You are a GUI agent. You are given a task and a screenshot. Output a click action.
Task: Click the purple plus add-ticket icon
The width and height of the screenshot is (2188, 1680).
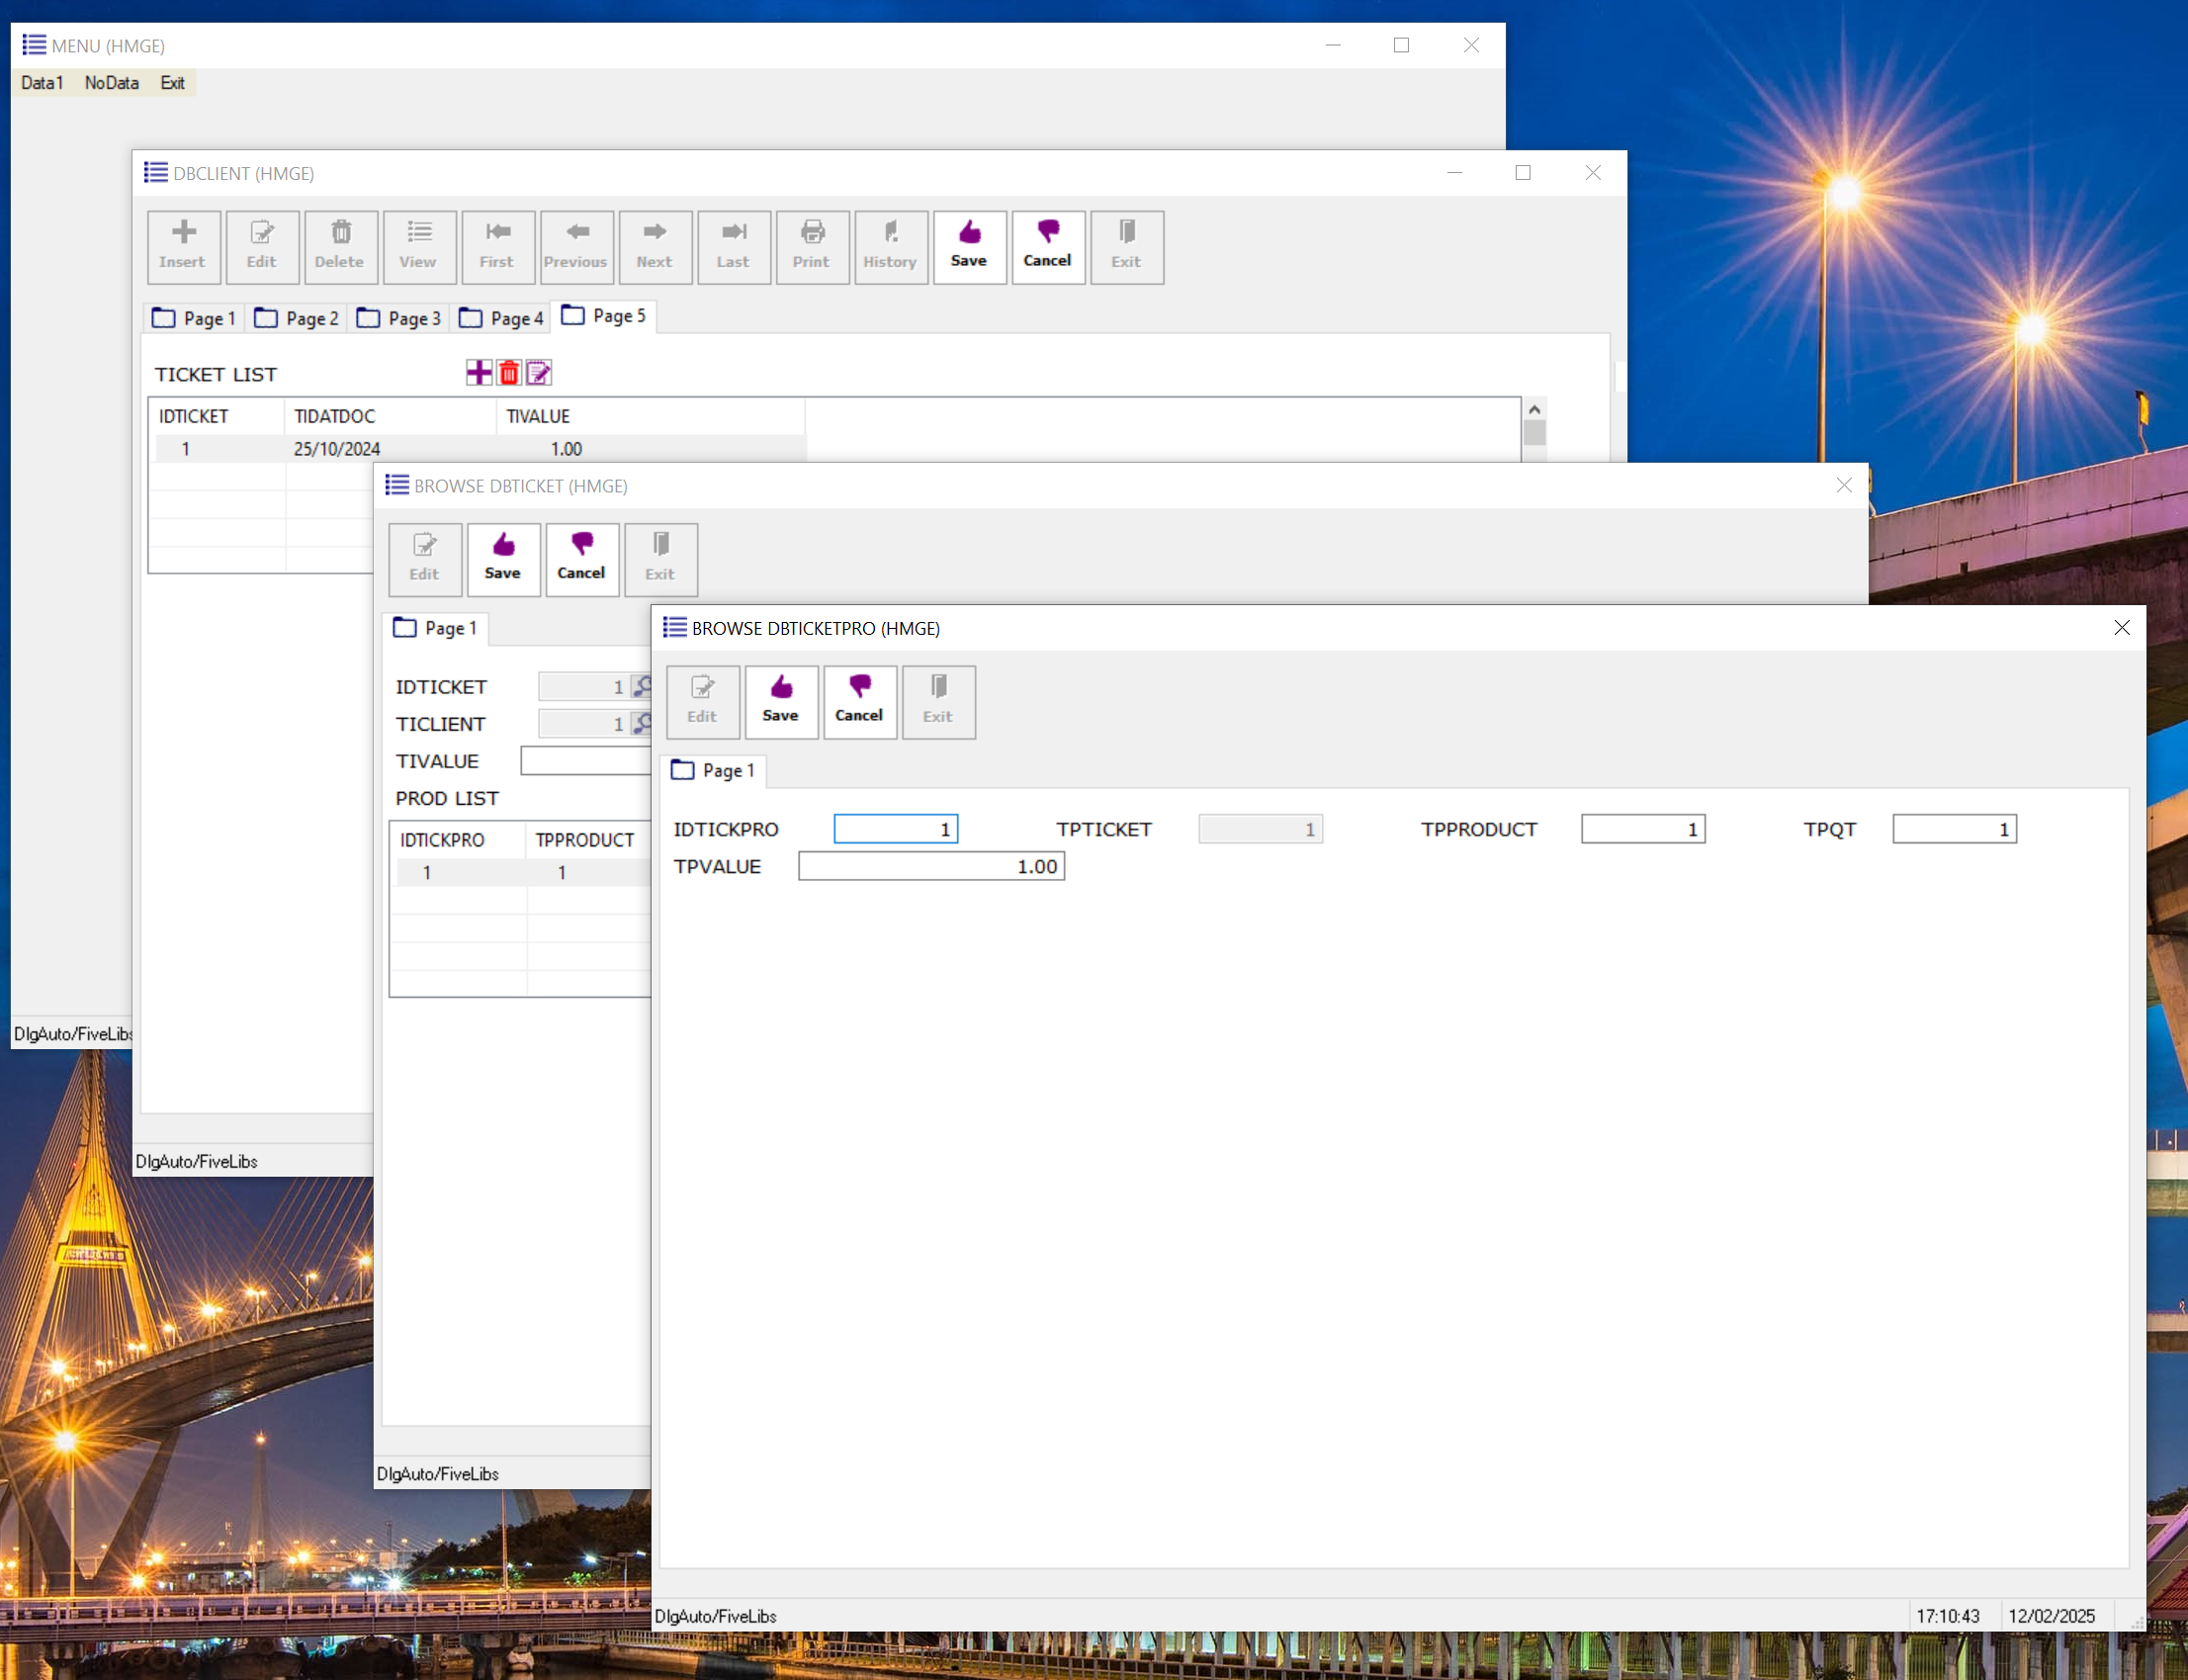coord(479,373)
